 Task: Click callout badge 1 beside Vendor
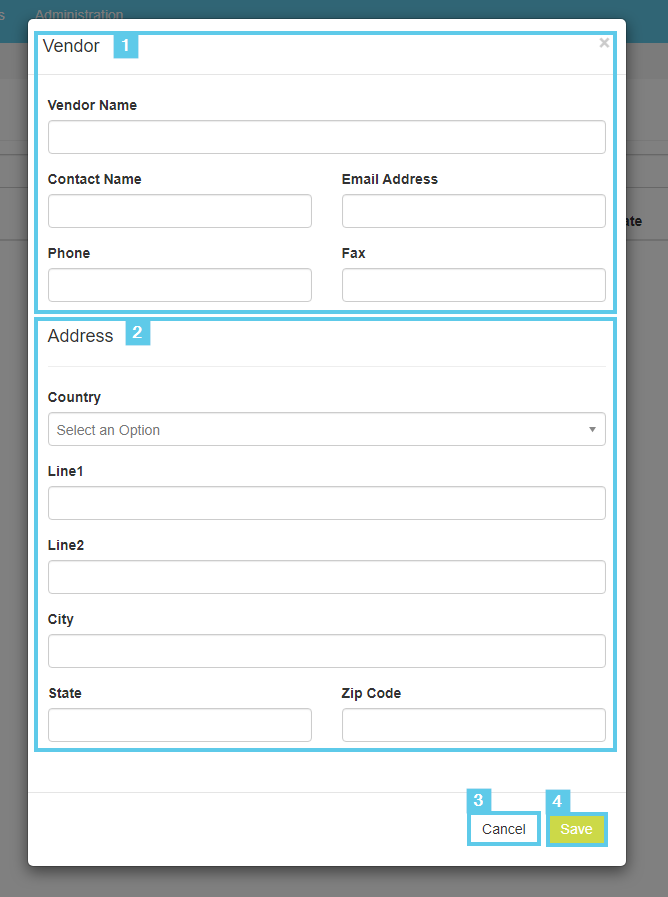(x=125, y=46)
